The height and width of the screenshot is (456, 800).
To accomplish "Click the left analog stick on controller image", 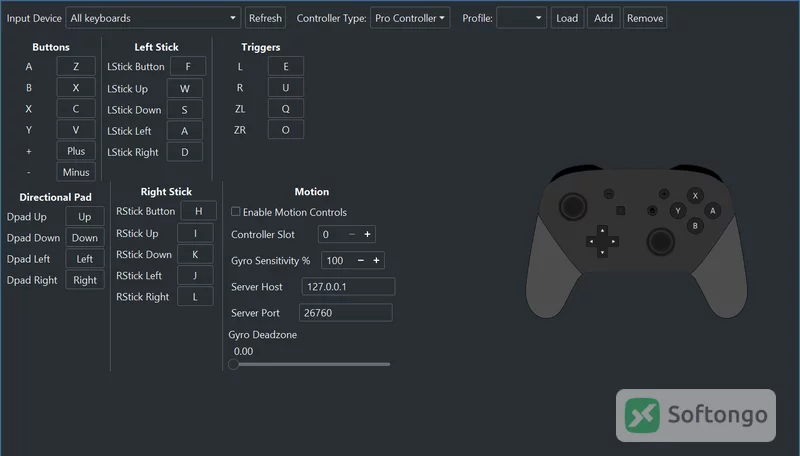I will tap(573, 206).
